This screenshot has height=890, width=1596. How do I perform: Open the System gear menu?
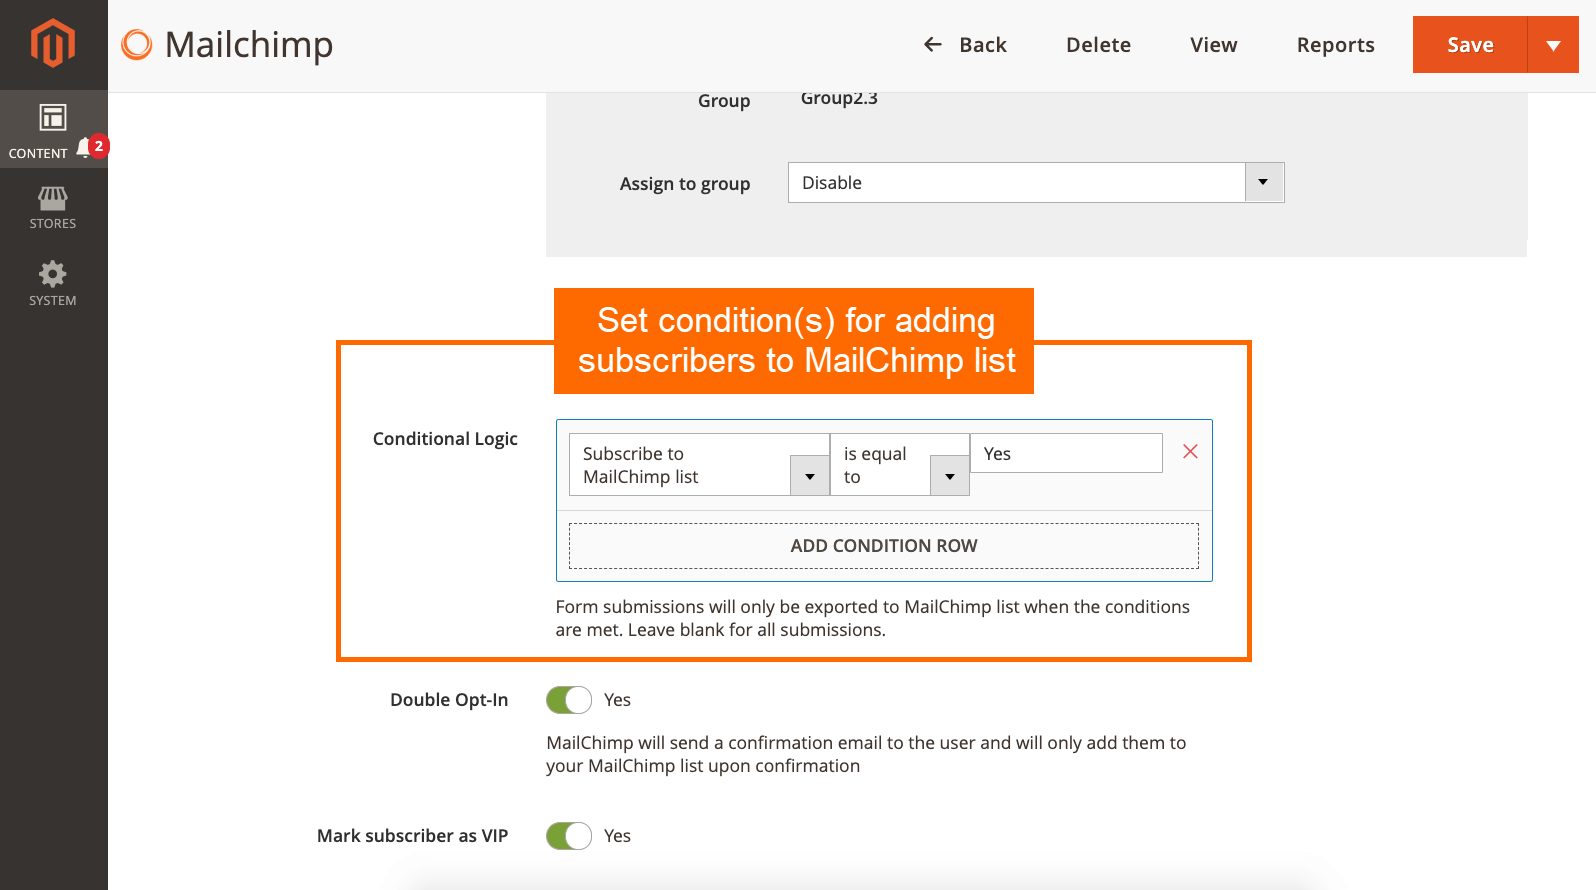pos(53,283)
